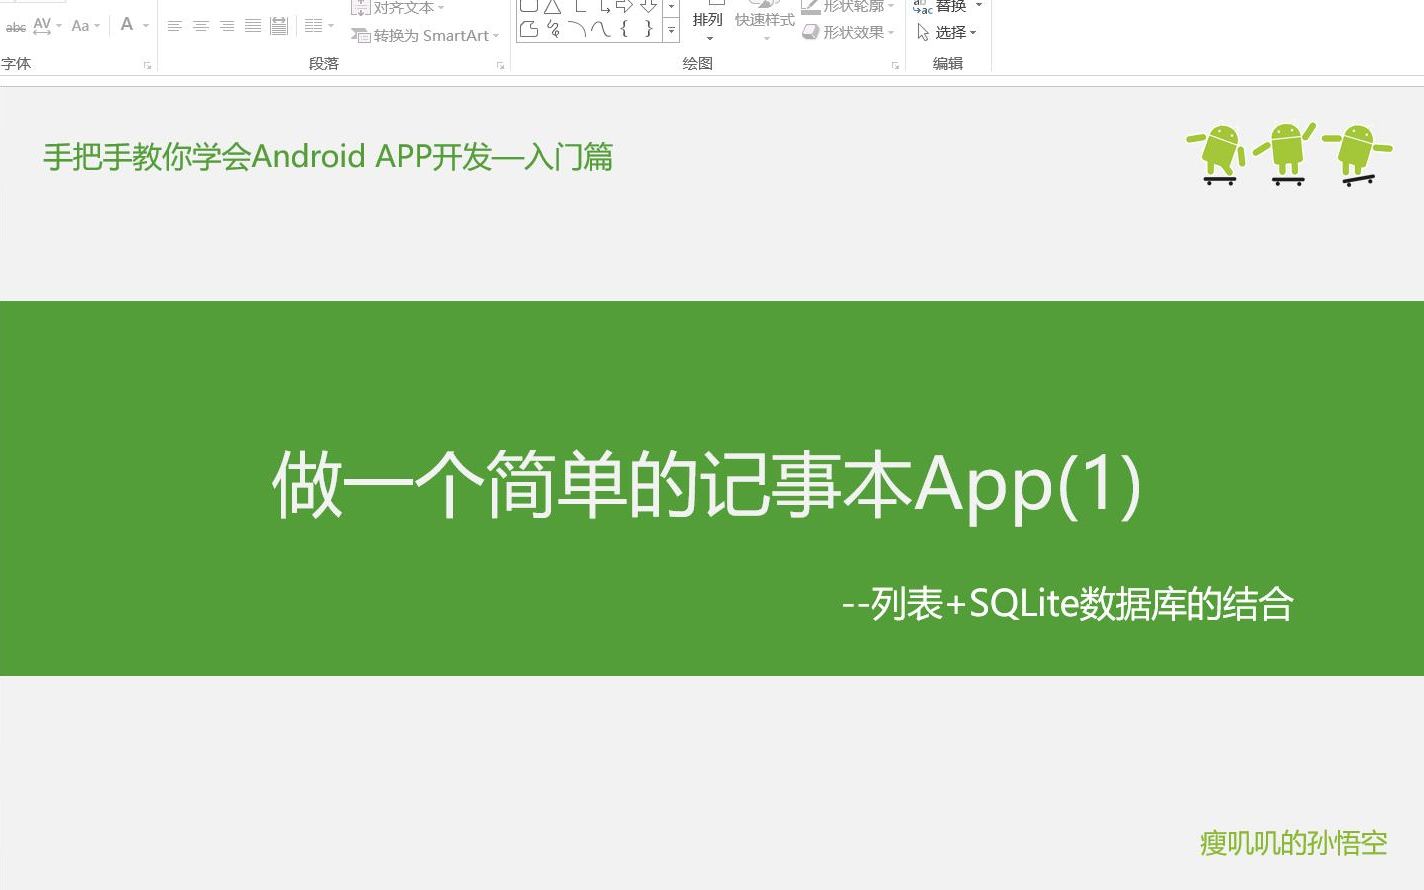Select the scribble shape tool
Viewport: 1424px width, 890px height.
[553, 29]
